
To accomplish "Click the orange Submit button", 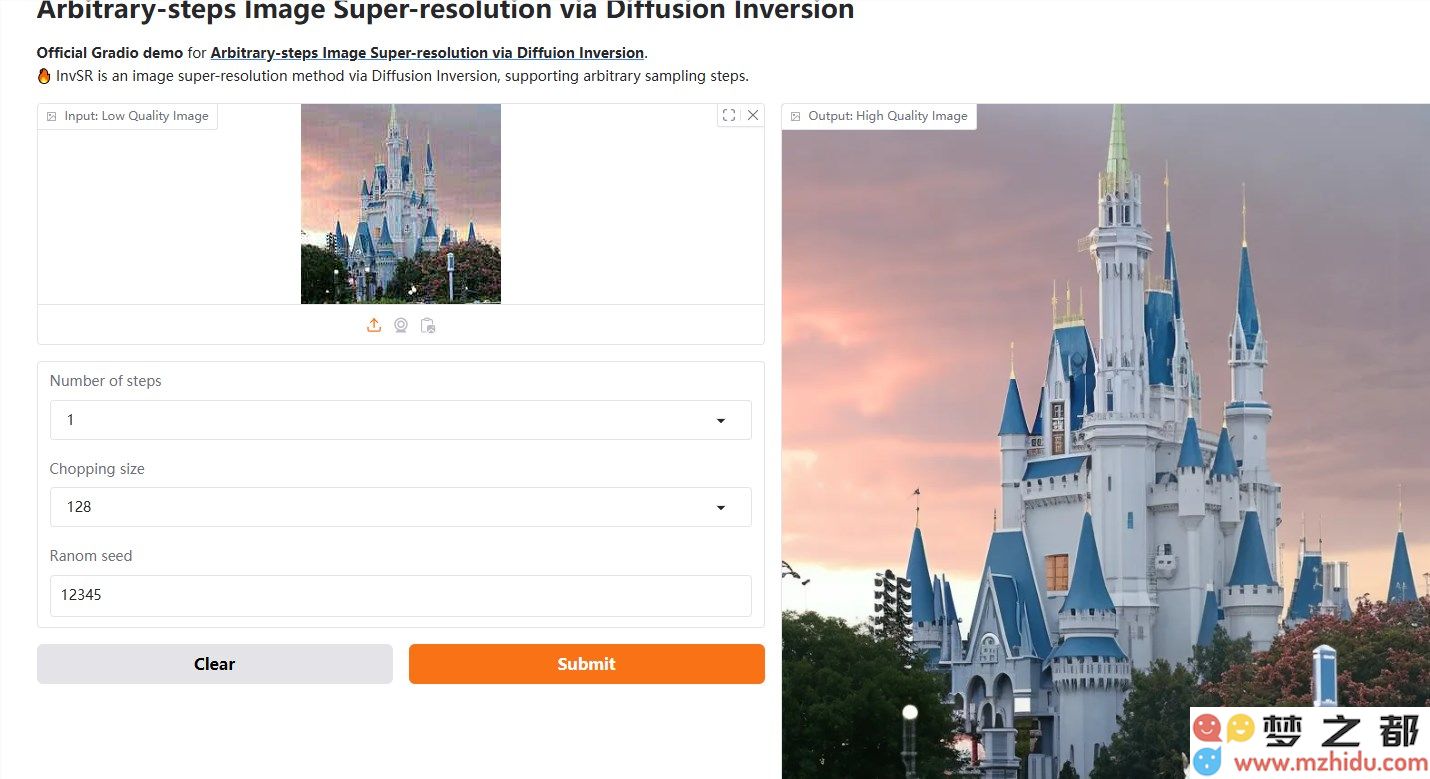I will [587, 664].
